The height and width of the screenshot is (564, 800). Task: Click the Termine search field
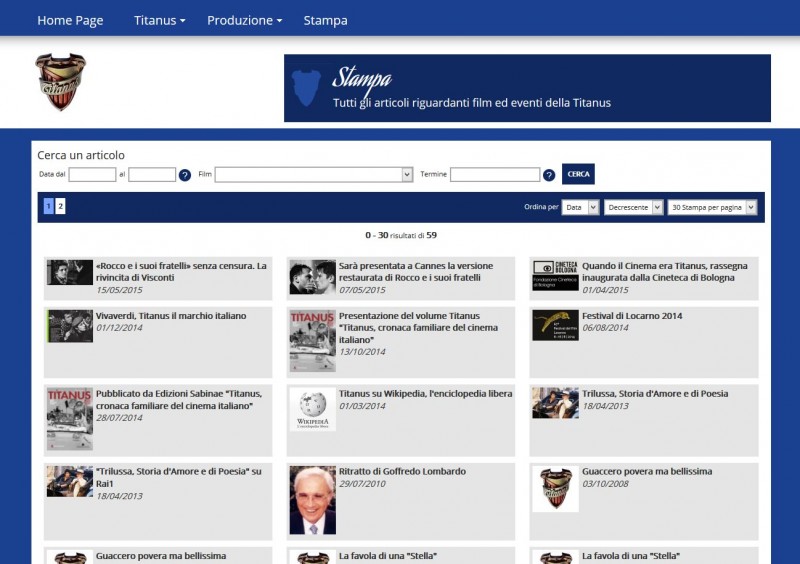[x=495, y=175]
